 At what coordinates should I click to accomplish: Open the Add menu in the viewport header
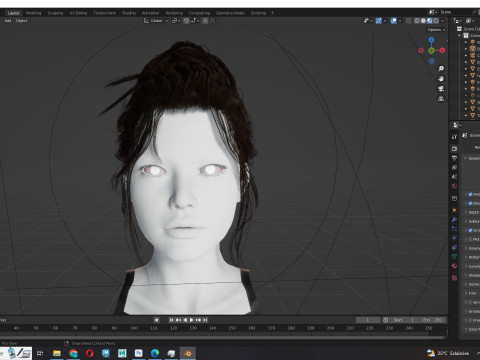(x=8, y=21)
